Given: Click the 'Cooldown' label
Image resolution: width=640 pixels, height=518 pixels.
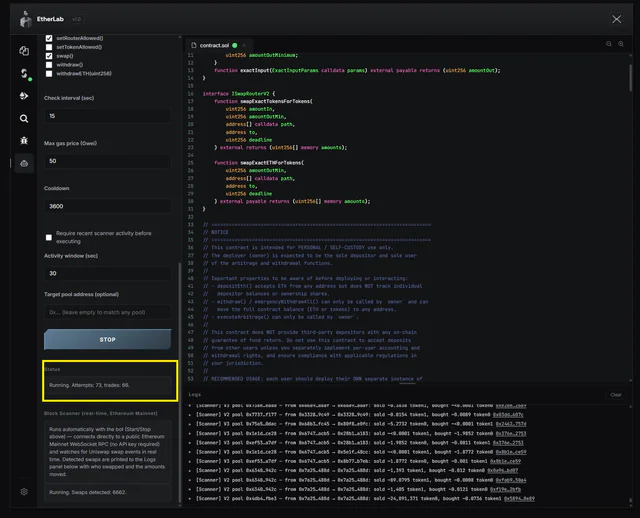Looking at the screenshot, I should coord(57,189).
